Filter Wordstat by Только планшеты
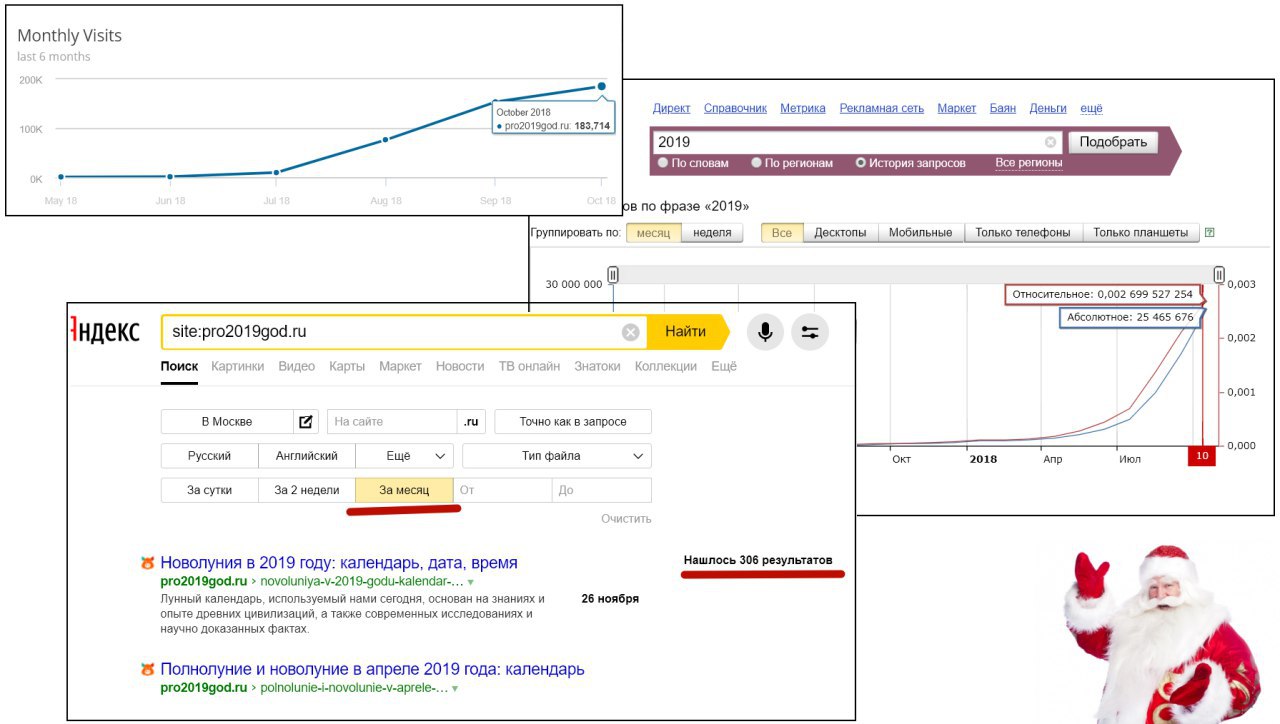 (x=1140, y=232)
